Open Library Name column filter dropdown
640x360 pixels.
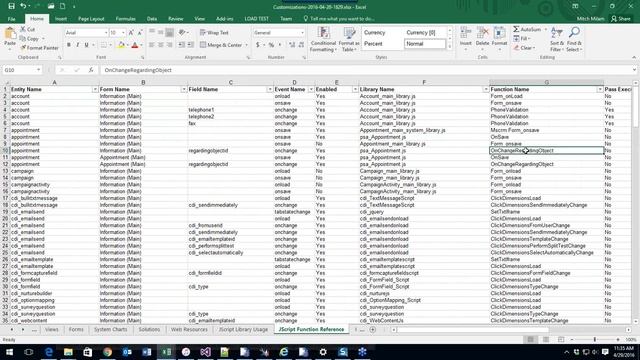coord(486,89)
